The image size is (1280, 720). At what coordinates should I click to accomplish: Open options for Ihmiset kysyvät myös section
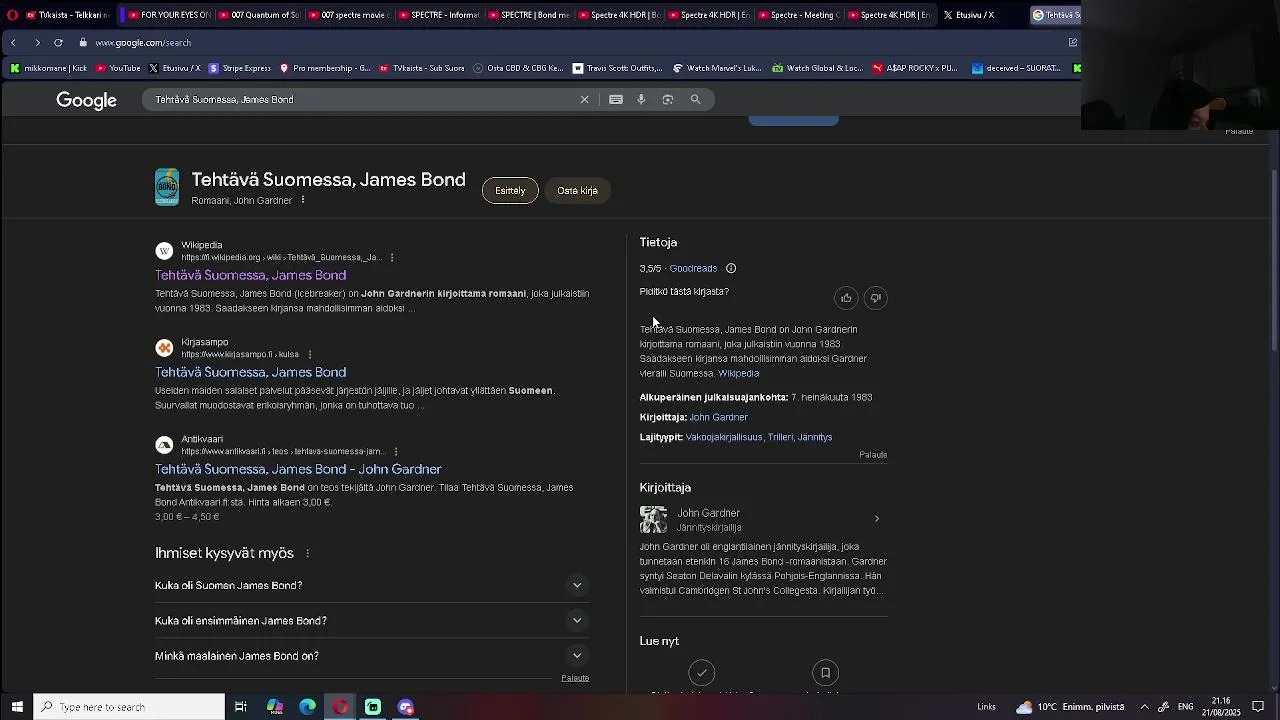coord(307,553)
